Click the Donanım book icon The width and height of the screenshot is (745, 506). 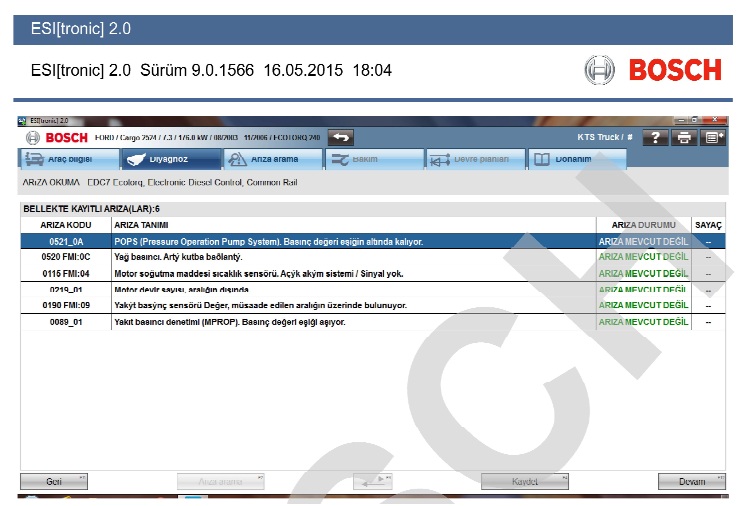[542, 159]
